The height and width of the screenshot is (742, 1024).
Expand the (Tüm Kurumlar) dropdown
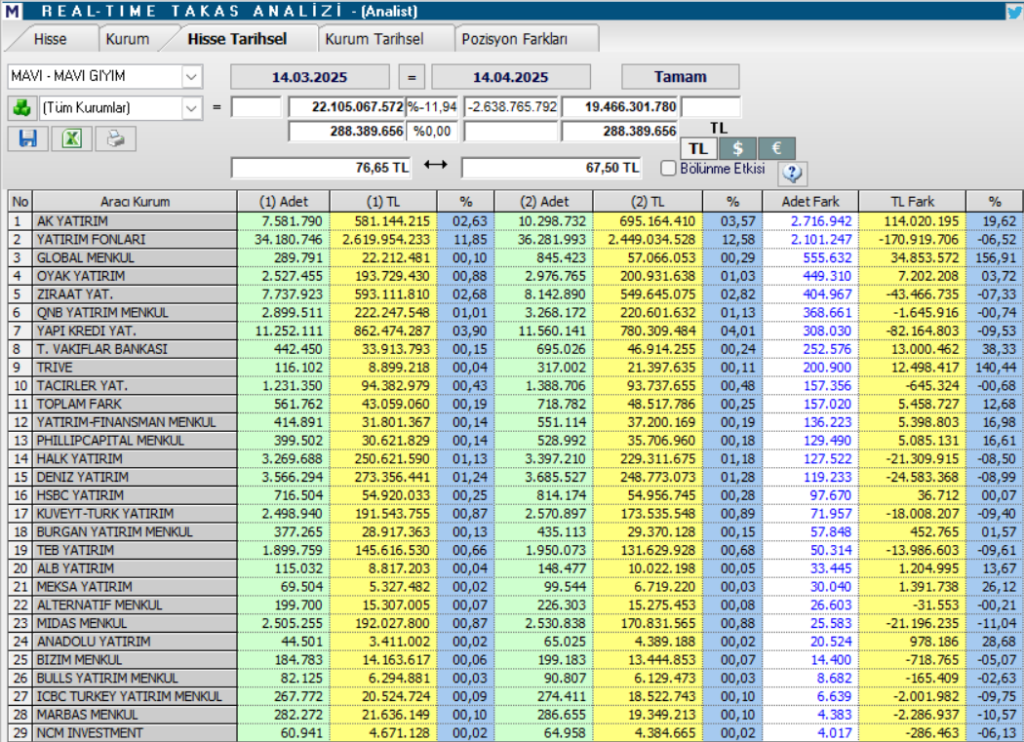point(191,107)
